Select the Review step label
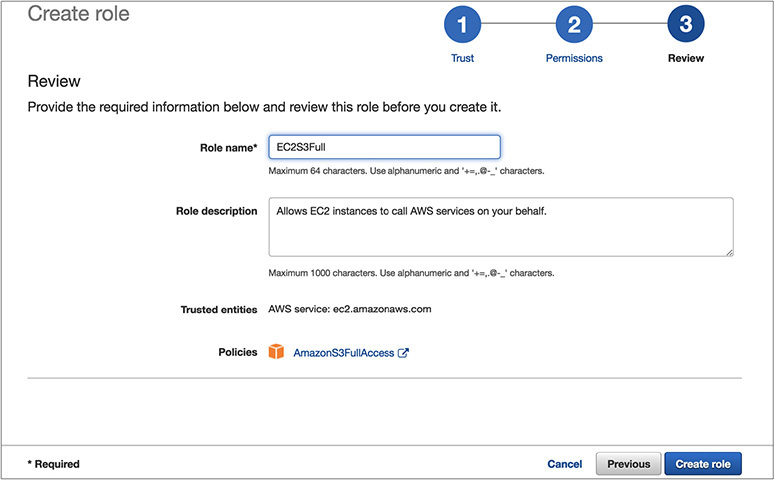Viewport: 775px width, 480px height. (x=685, y=58)
